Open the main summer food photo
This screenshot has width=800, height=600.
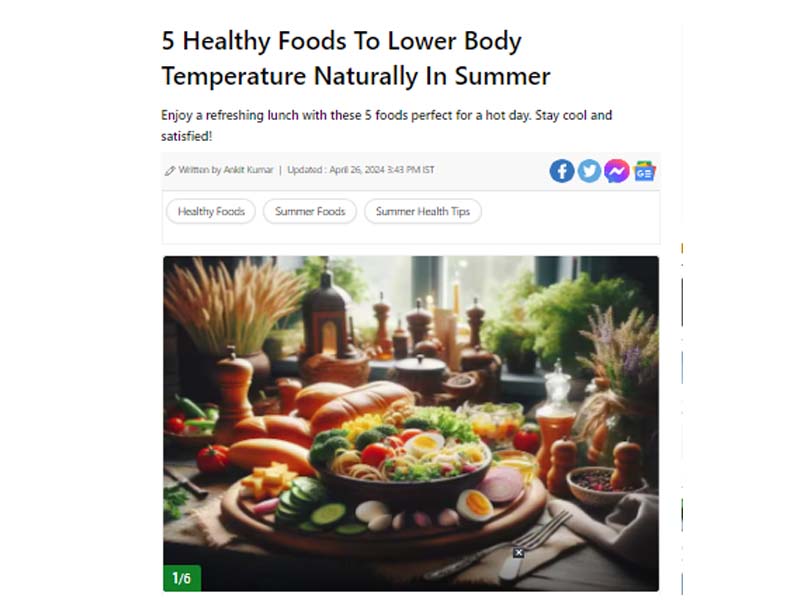coord(411,423)
